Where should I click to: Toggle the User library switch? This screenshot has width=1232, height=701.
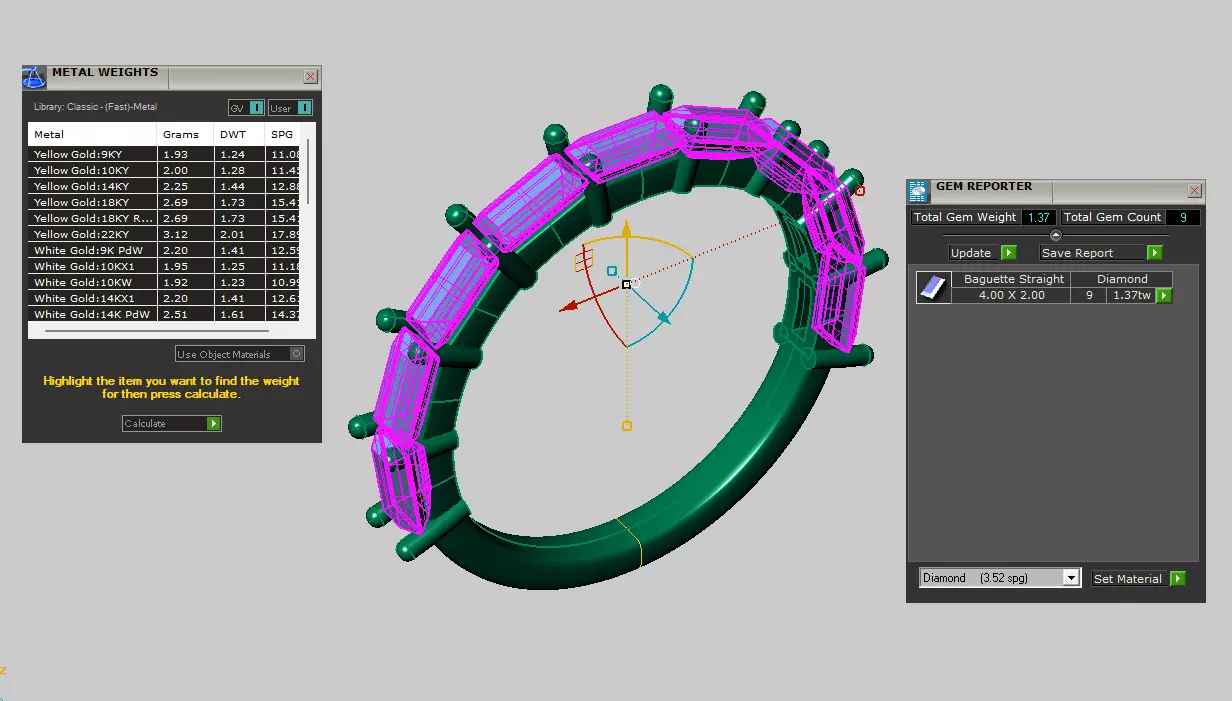pyautogui.click(x=290, y=108)
